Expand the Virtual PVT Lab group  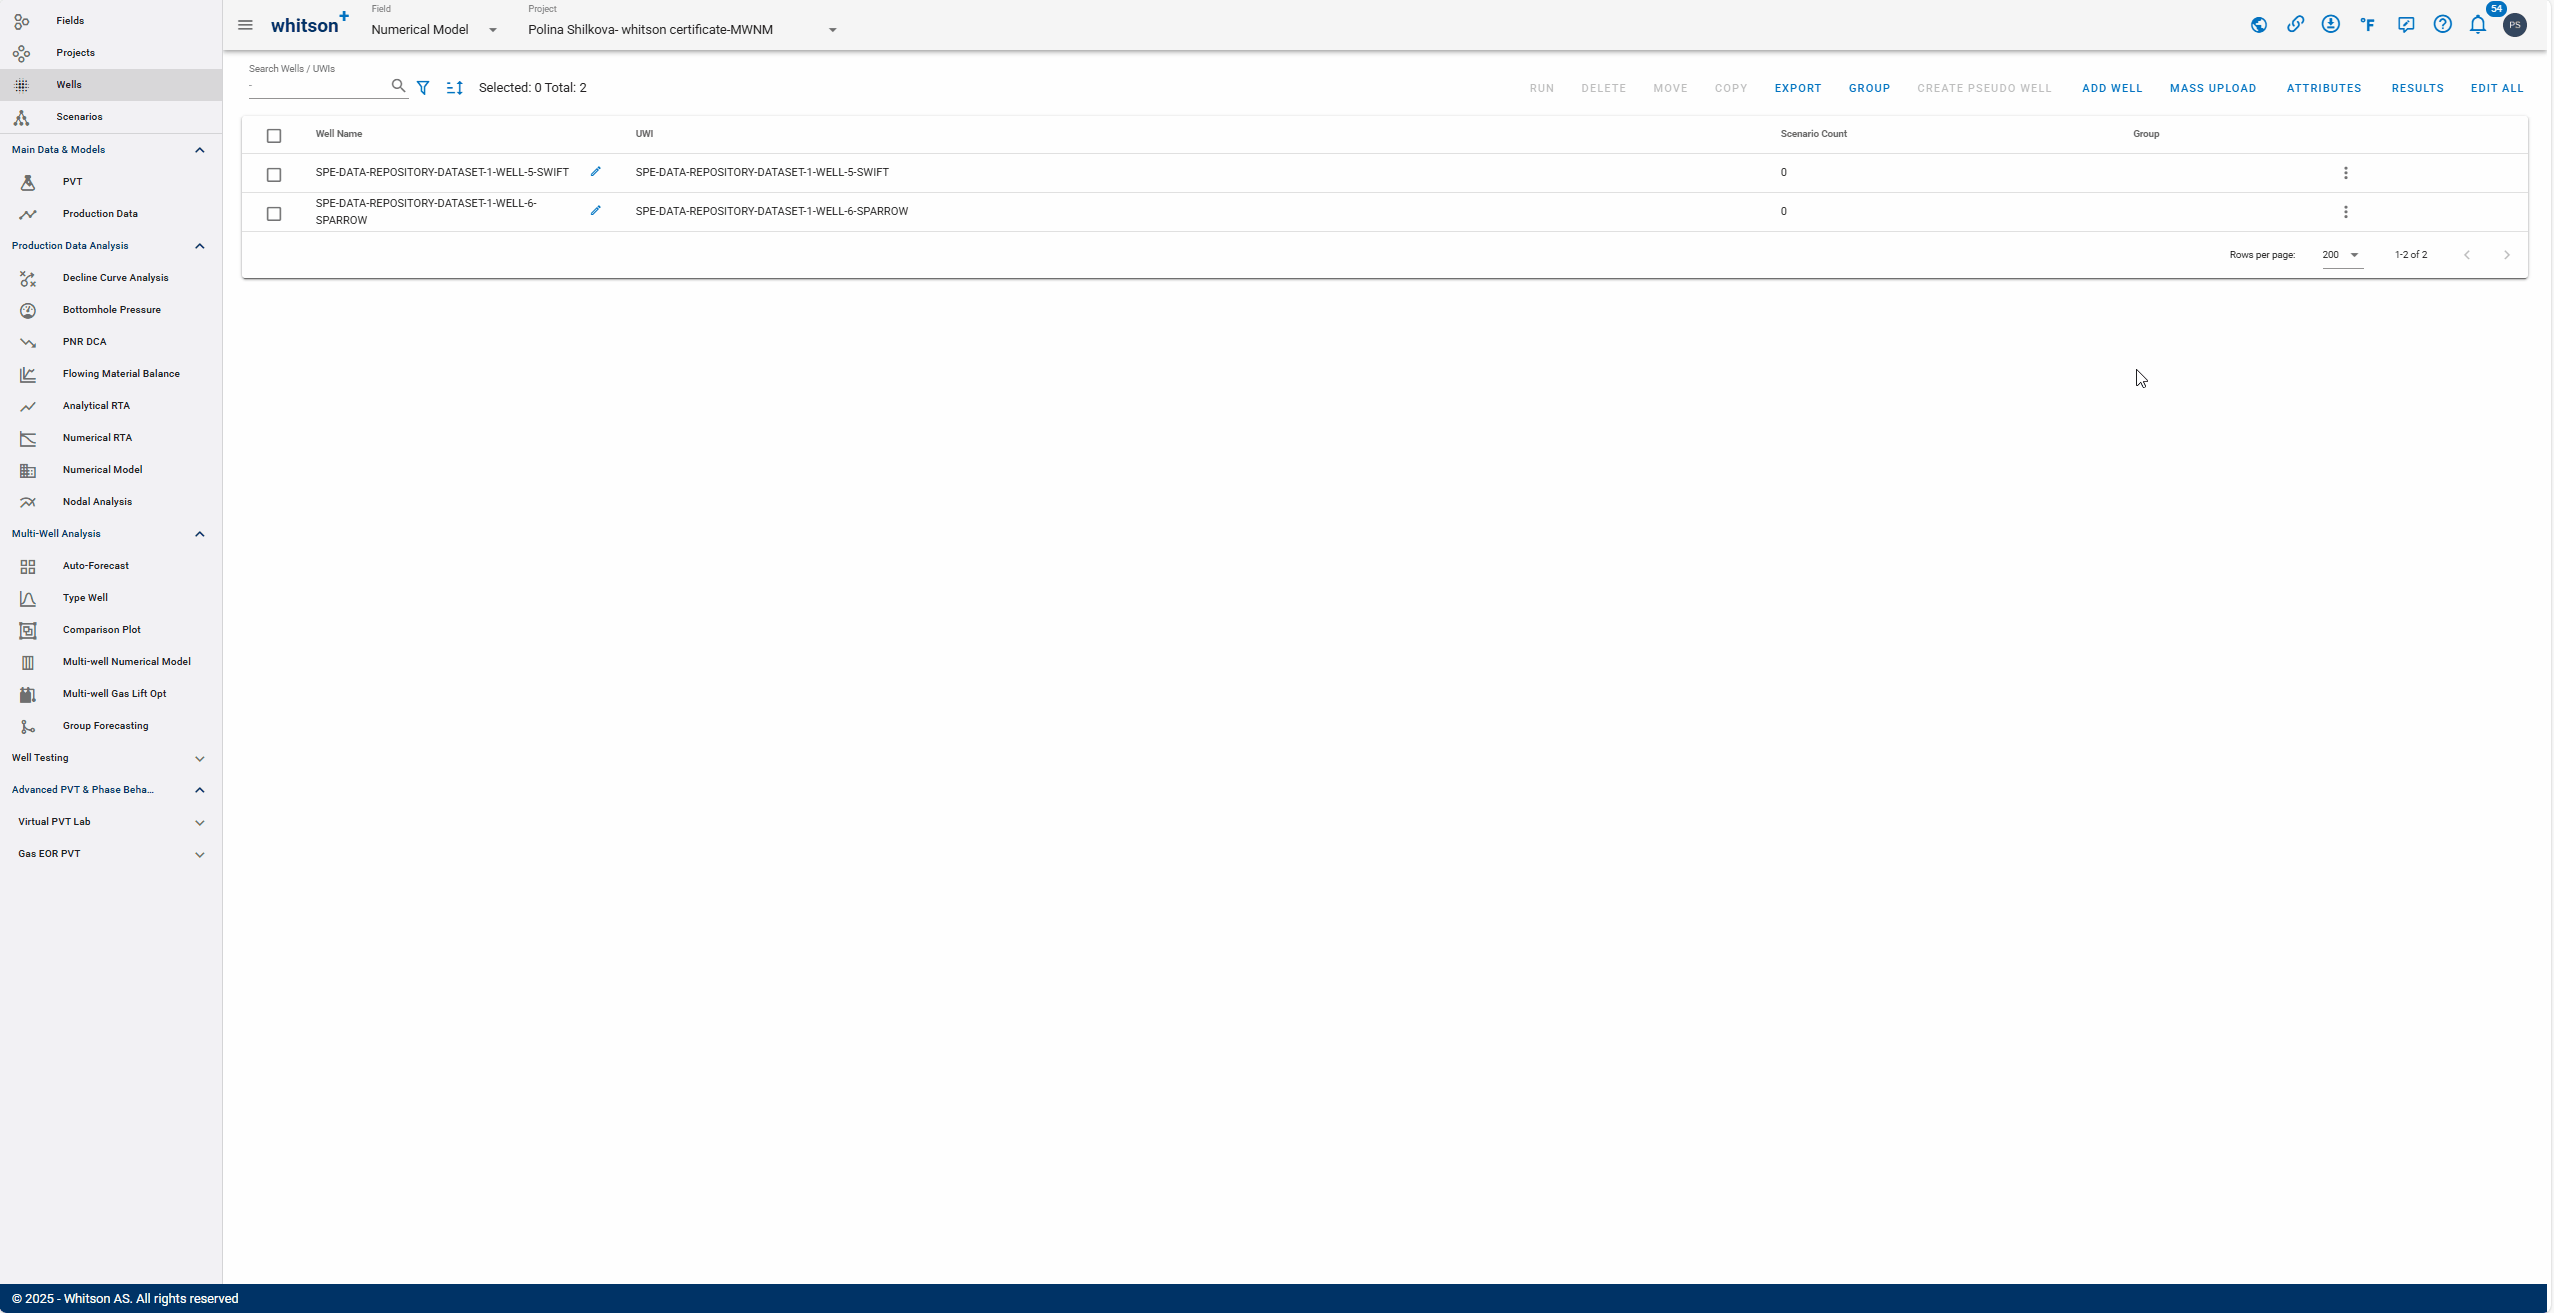[200, 822]
